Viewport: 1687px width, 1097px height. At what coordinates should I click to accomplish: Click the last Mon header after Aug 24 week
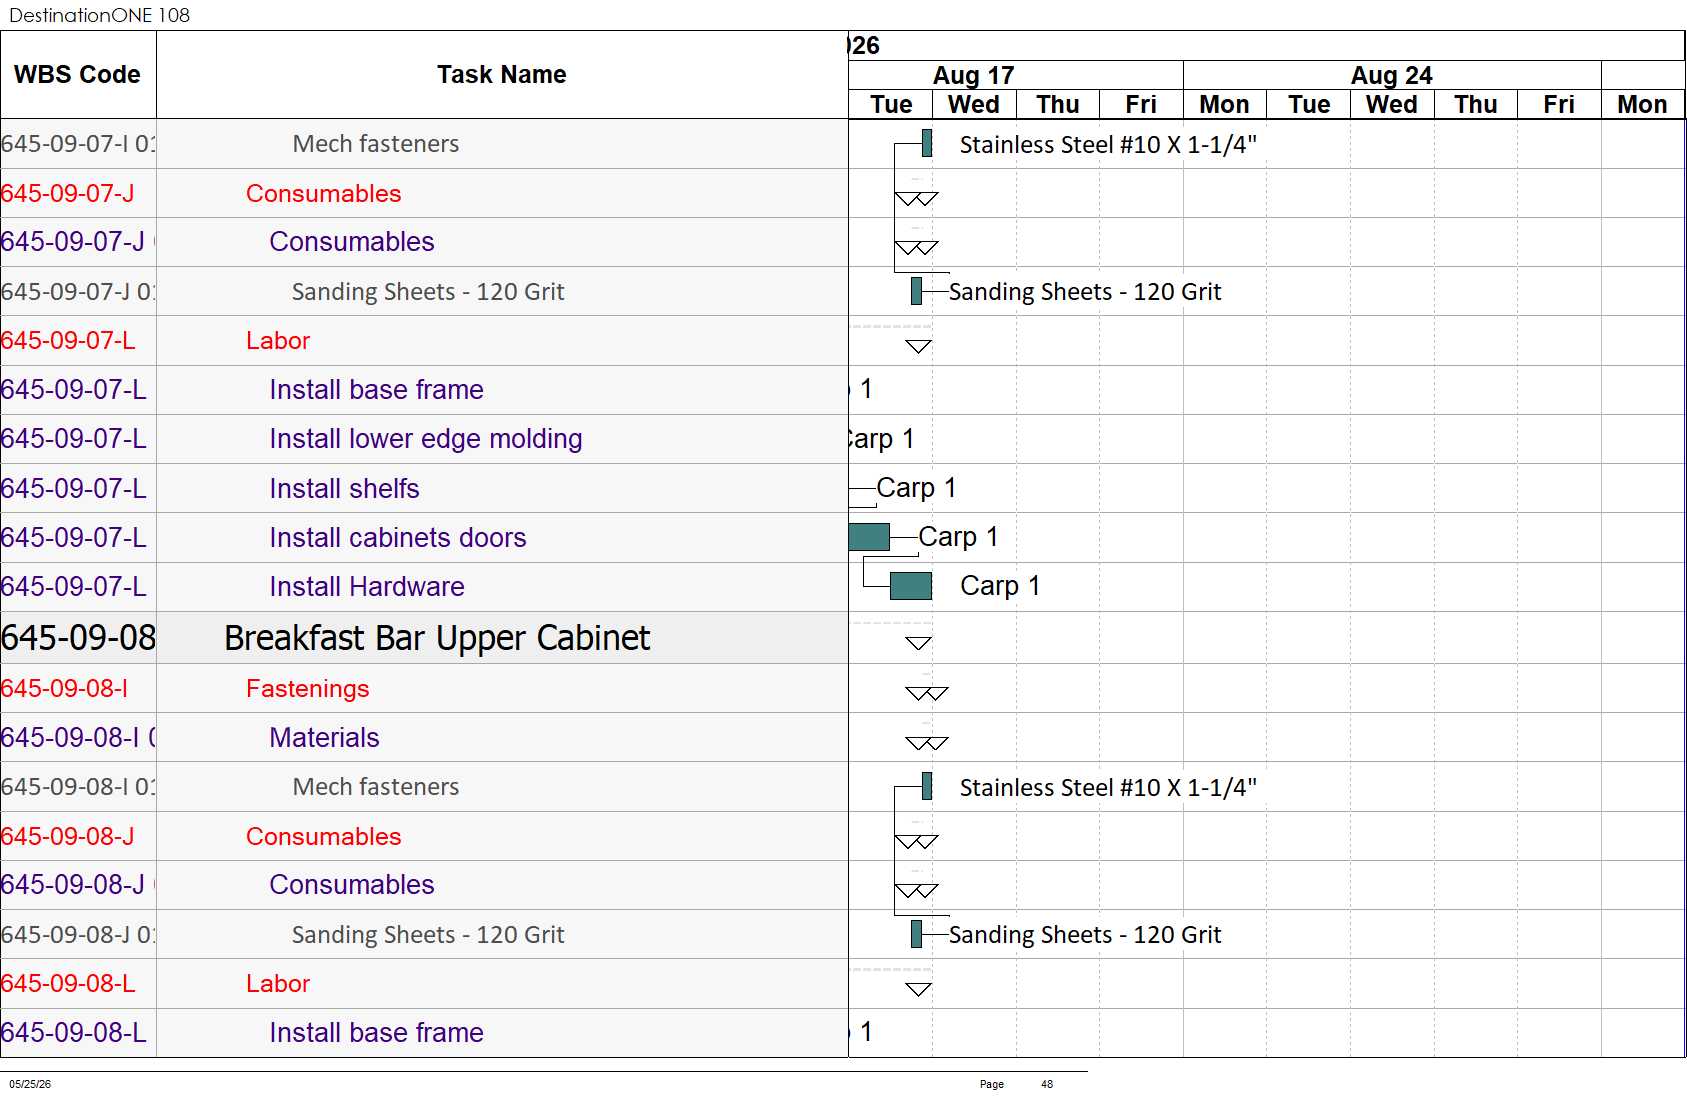1642,104
